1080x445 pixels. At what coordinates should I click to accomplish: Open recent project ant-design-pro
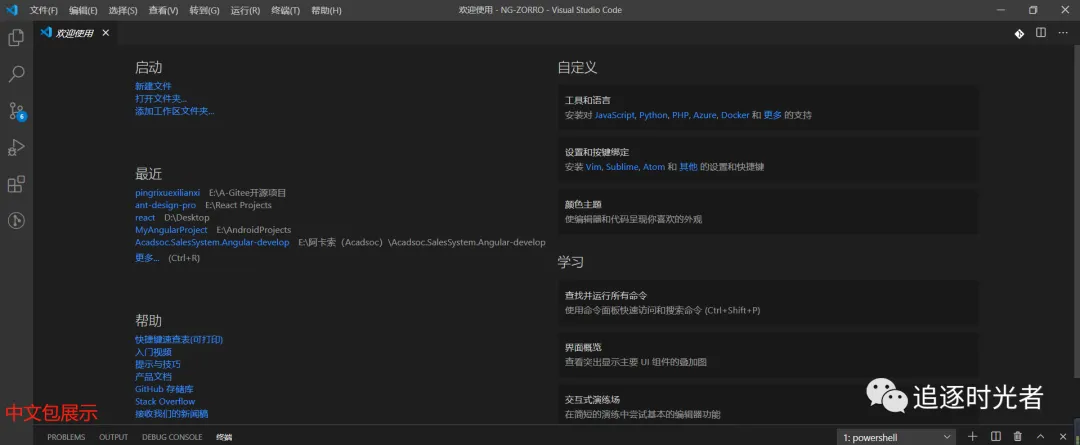[x=165, y=205]
